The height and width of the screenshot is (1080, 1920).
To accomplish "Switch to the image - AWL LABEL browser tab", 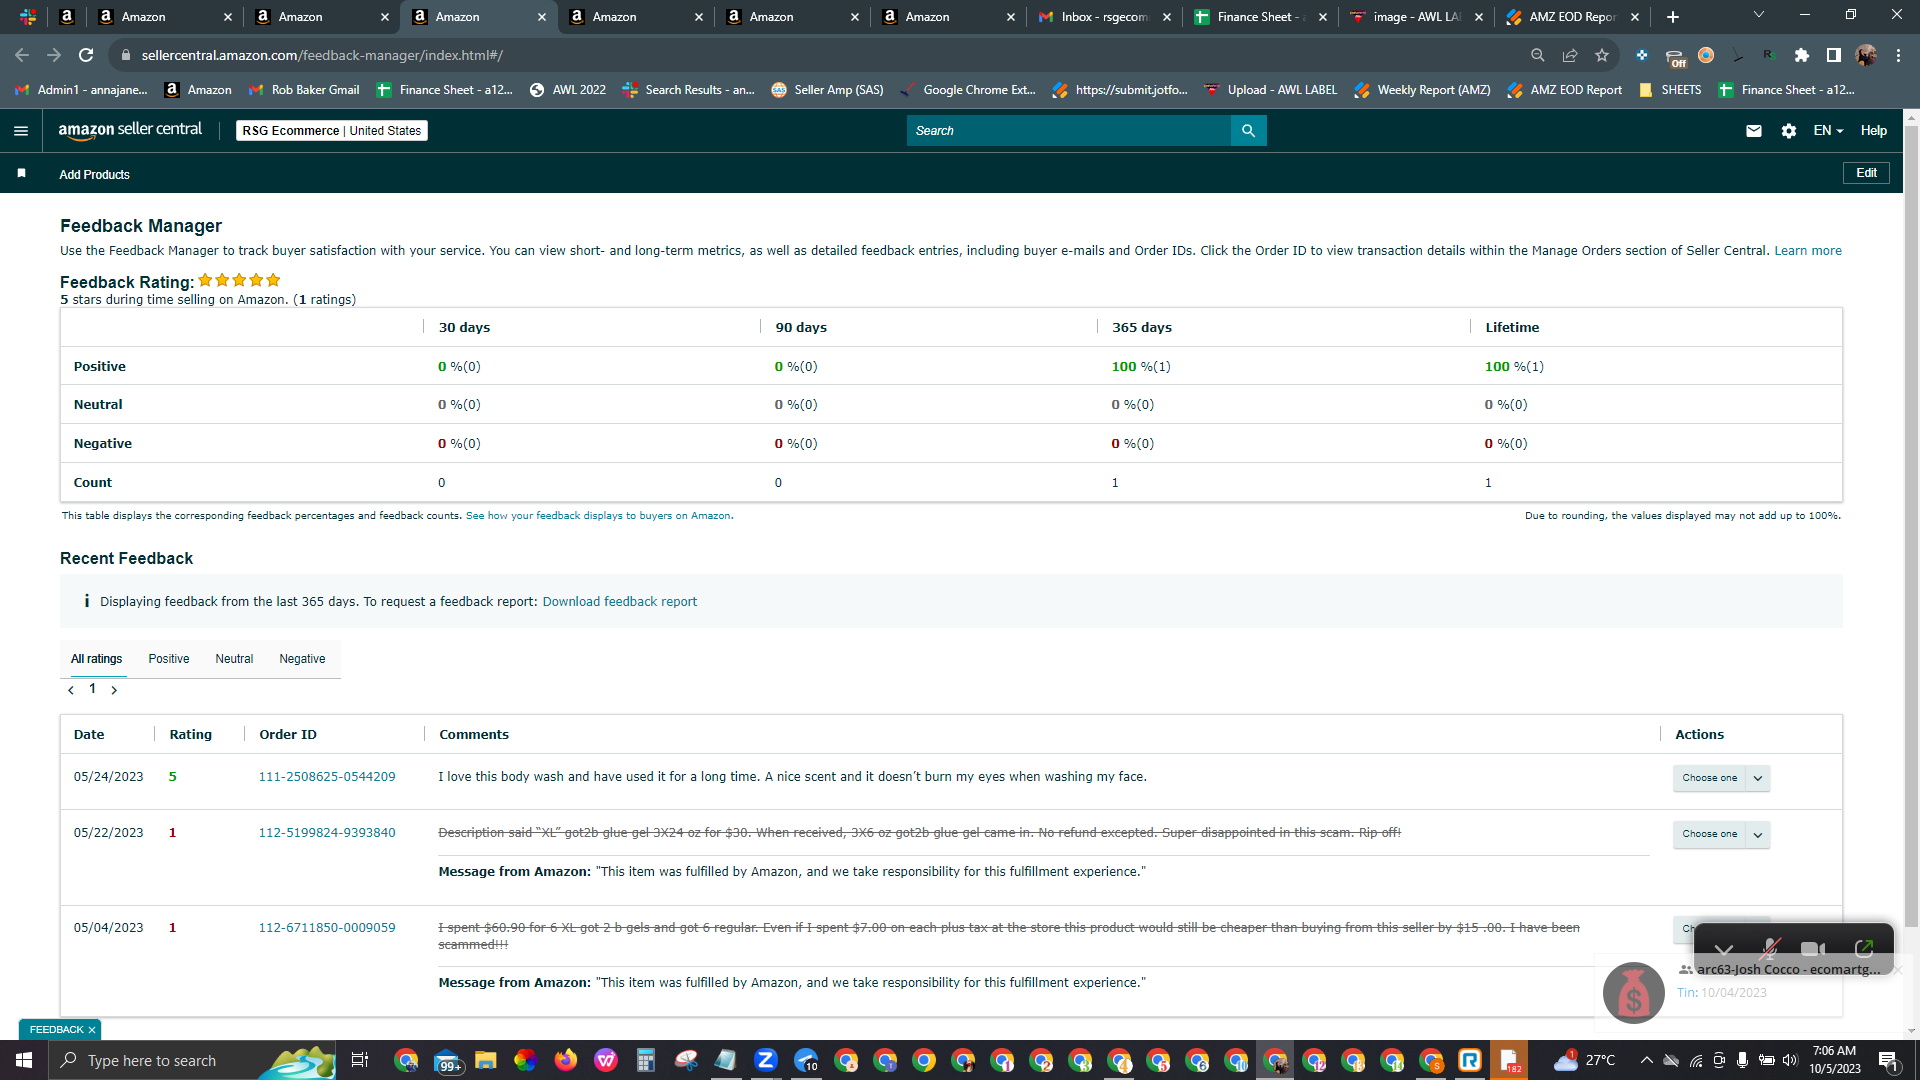I will 1416,17.
